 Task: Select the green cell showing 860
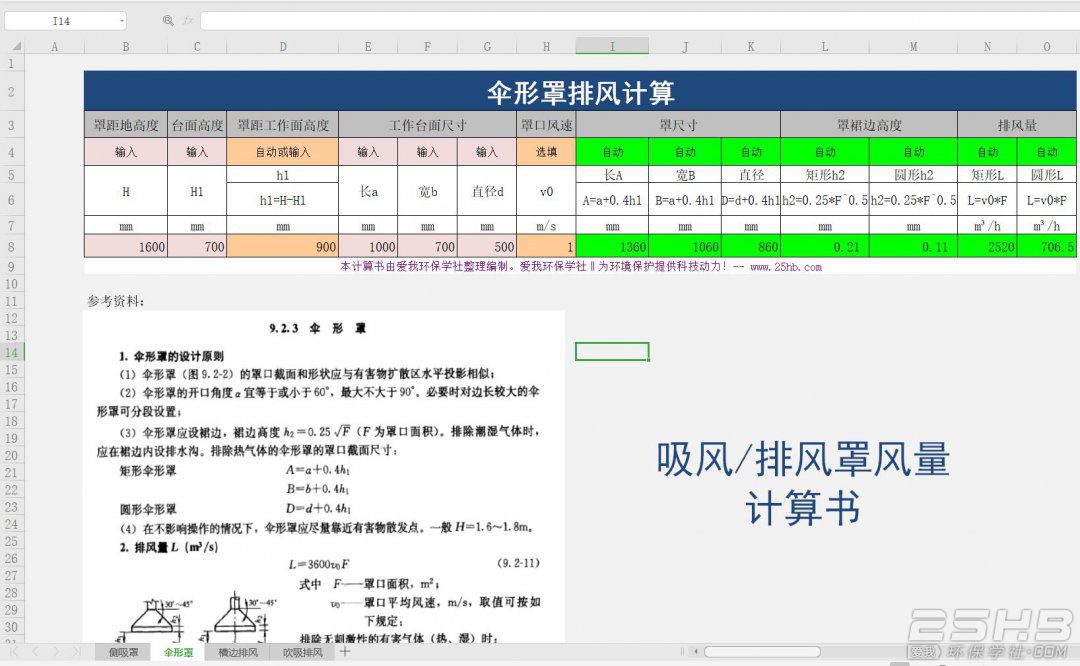pyautogui.click(x=751, y=247)
